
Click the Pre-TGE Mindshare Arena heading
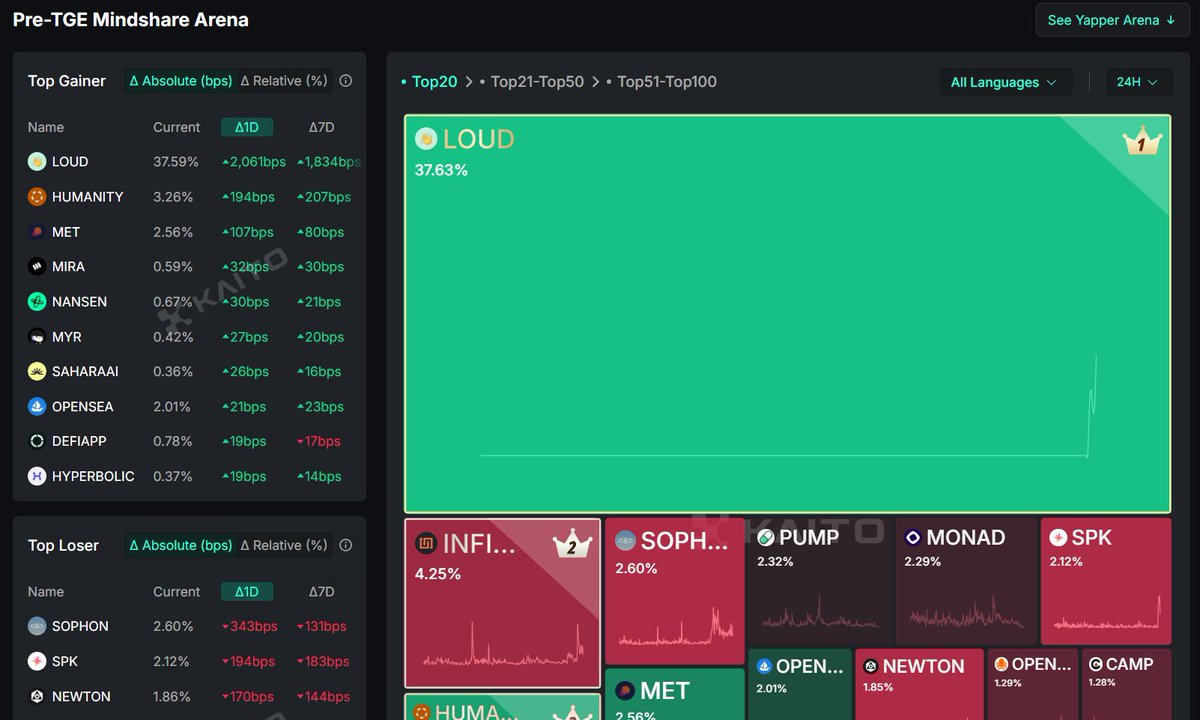tap(131, 20)
